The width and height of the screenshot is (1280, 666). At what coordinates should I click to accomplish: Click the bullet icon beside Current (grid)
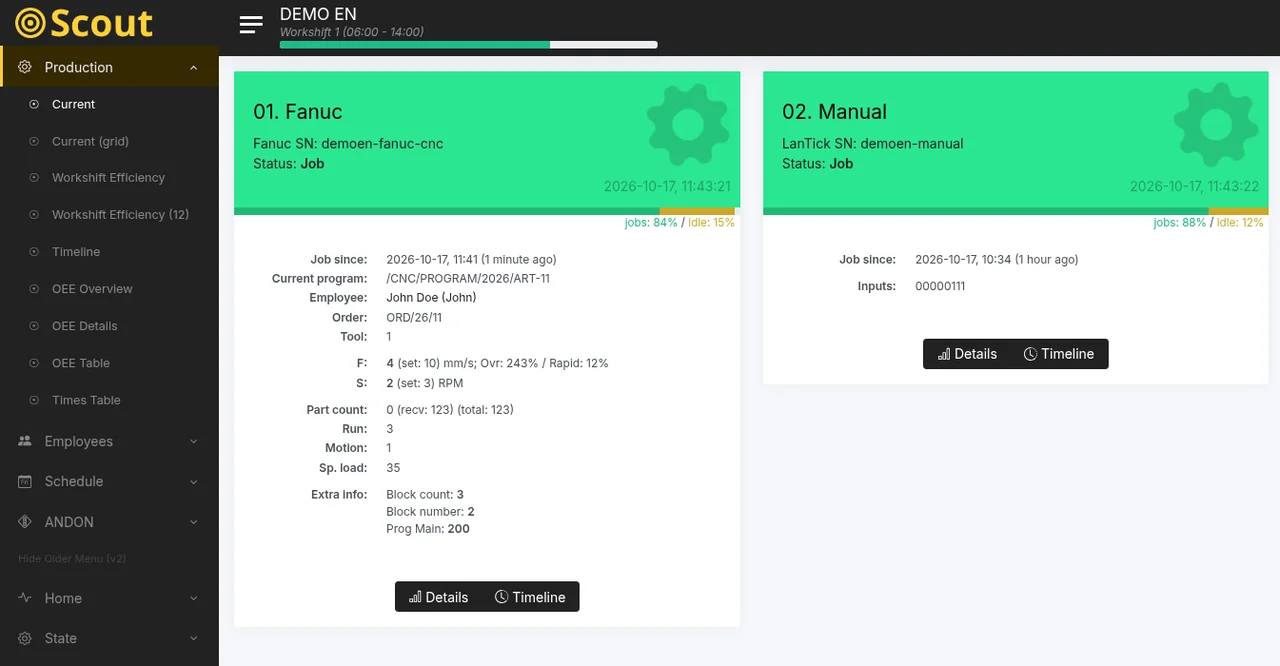[34, 141]
